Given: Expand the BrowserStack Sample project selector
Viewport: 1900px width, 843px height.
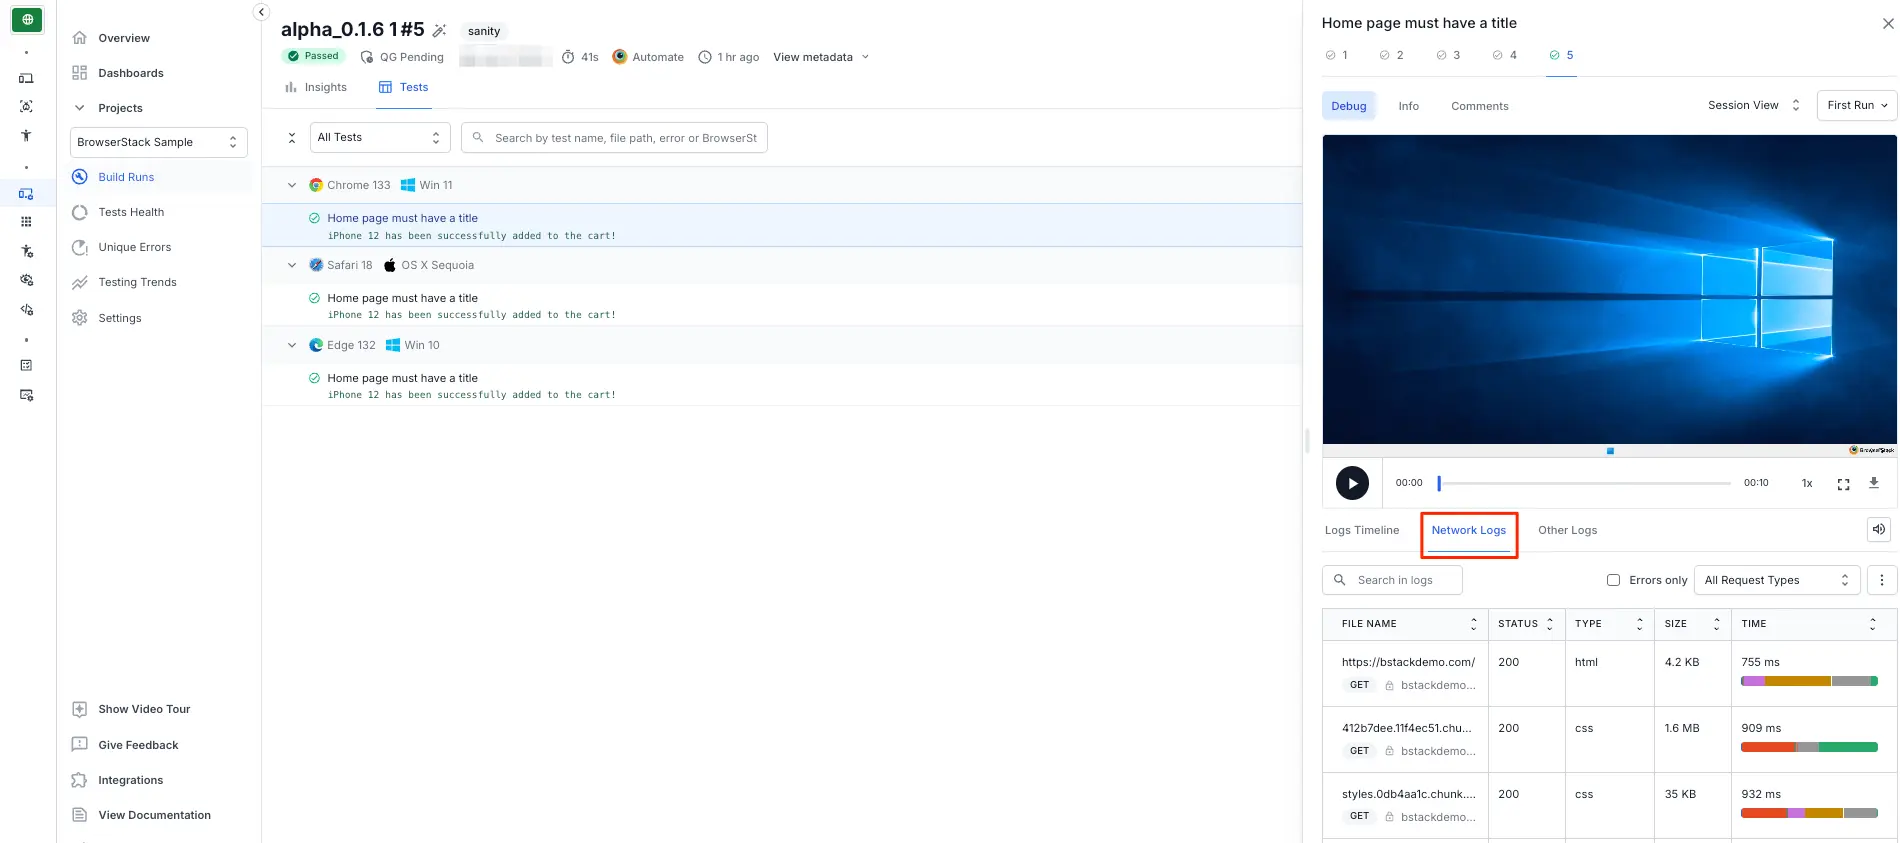Looking at the screenshot, I should 159,142.
